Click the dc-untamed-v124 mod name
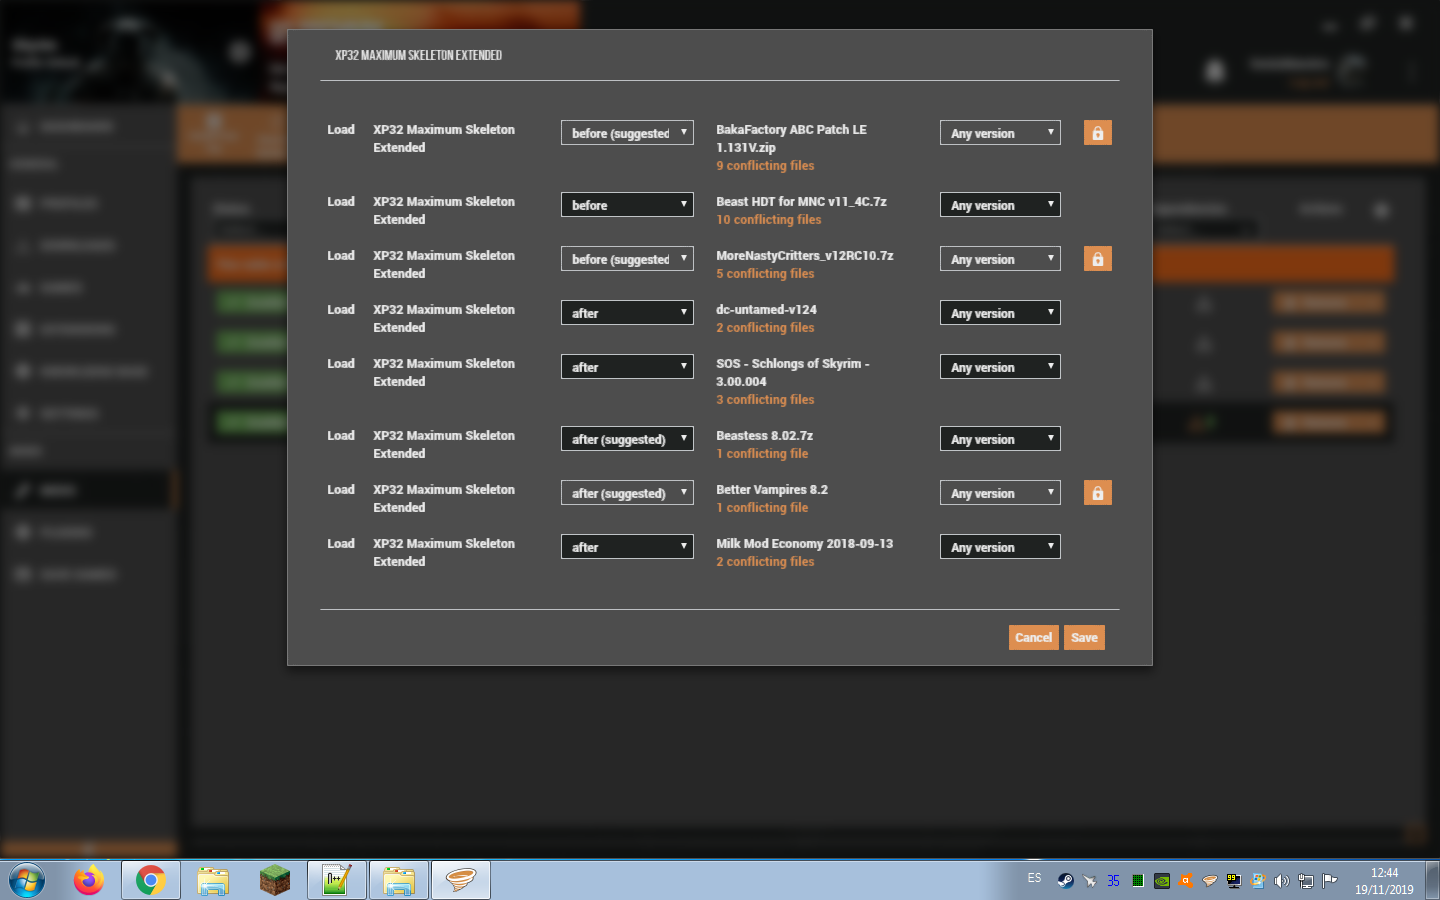 tap(766, 310)
